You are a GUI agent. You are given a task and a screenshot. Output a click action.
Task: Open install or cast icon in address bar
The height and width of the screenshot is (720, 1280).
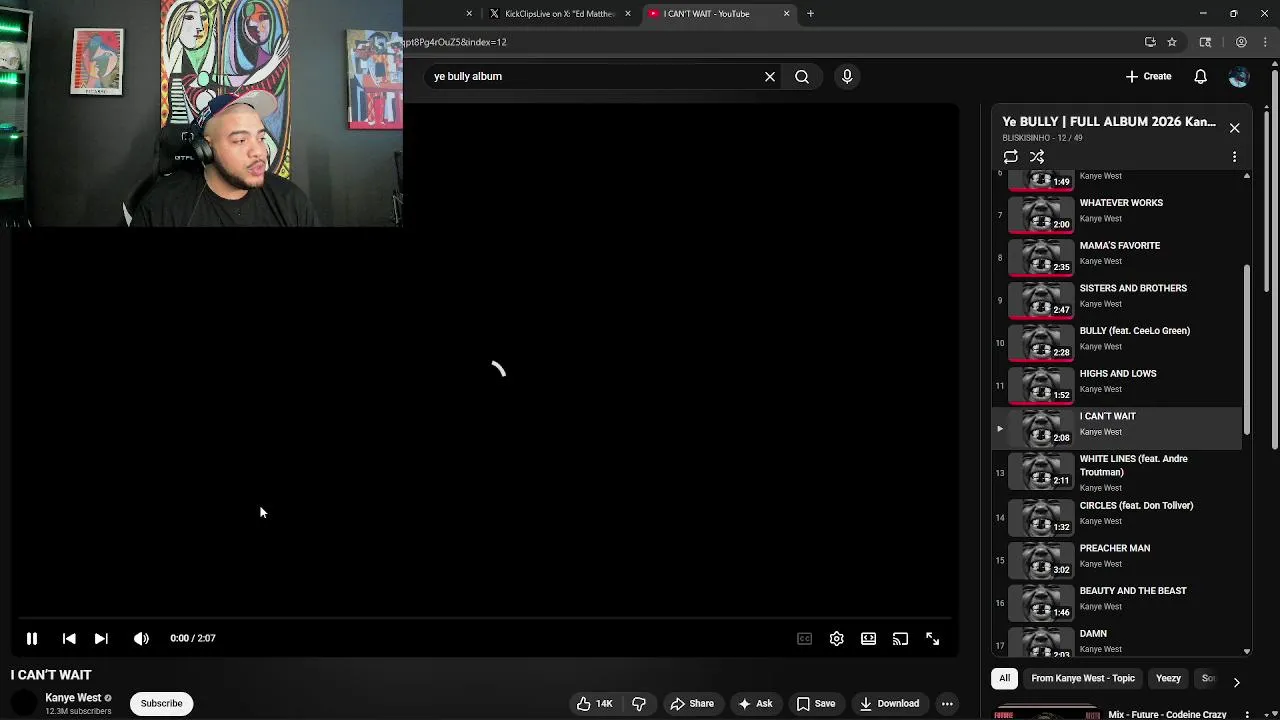[x=1150, y=42]
